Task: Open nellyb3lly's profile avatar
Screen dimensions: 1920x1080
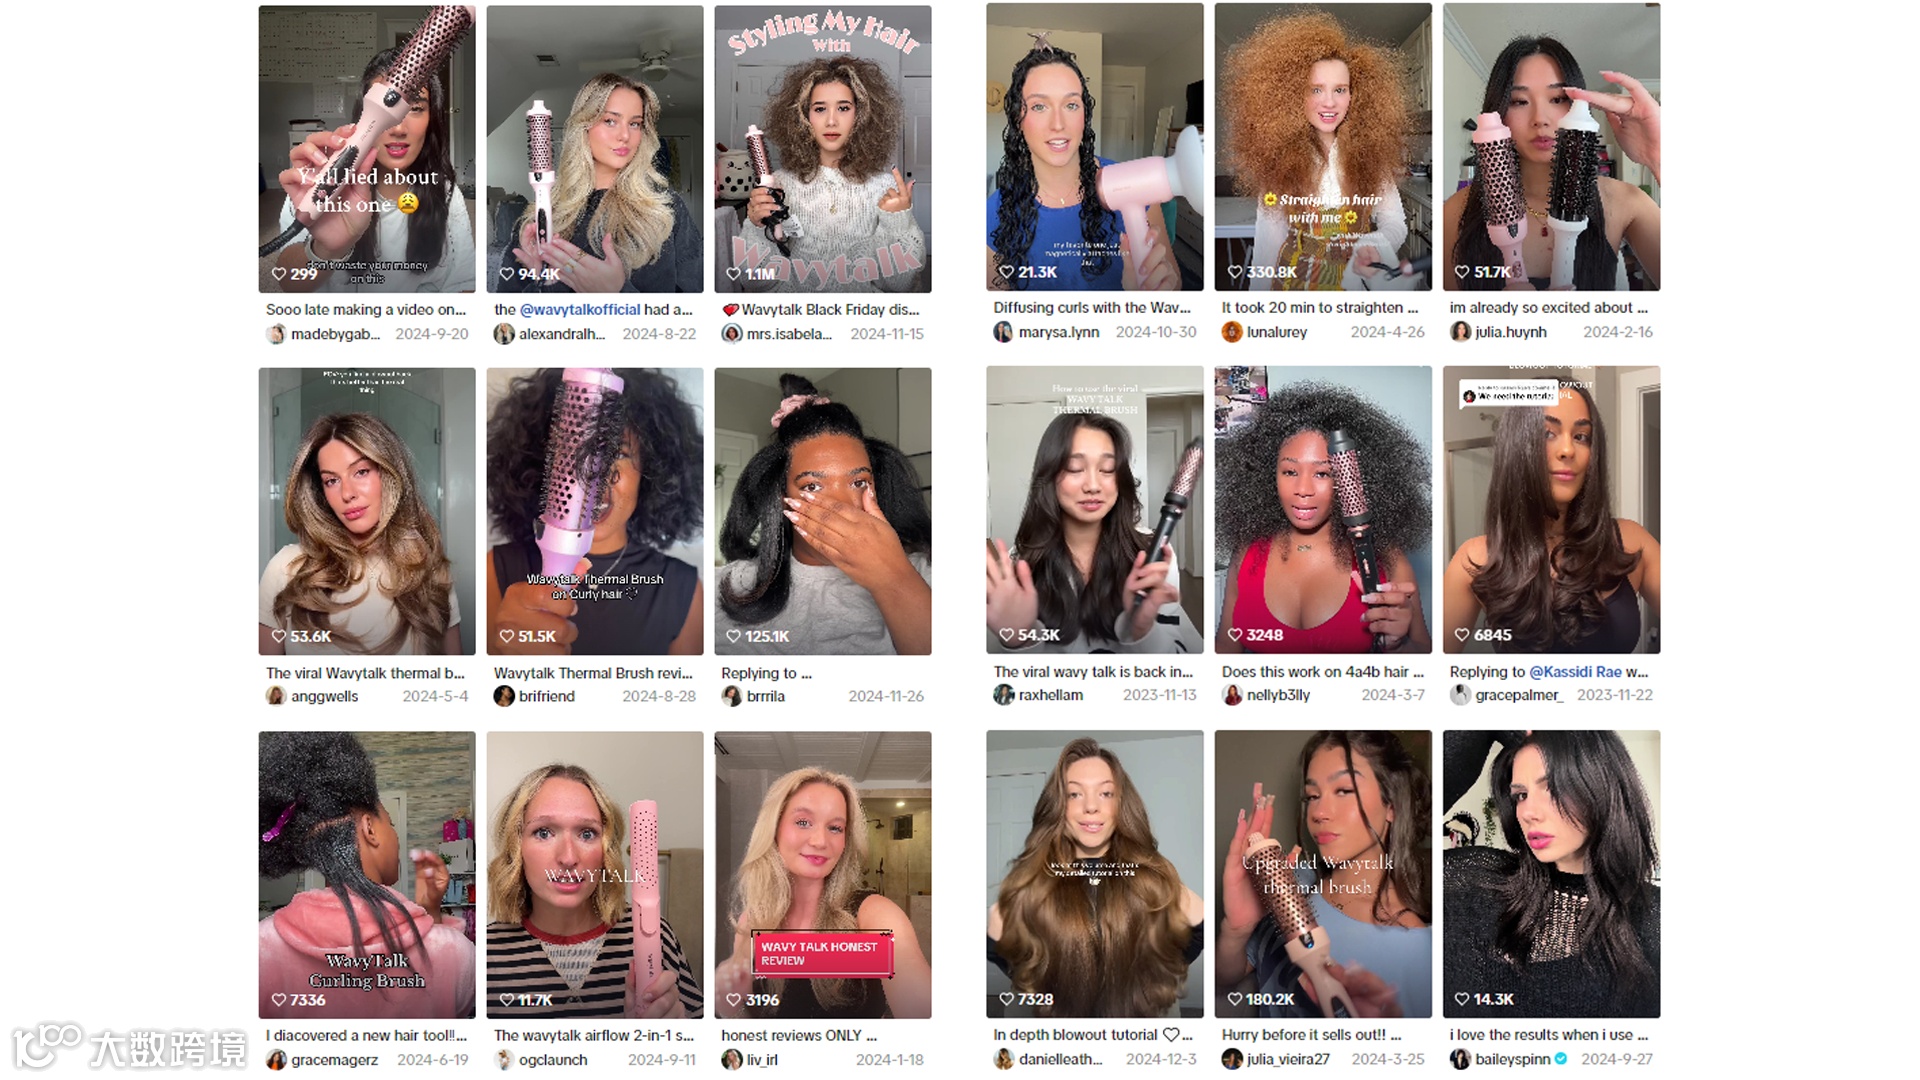Action: (1232, 695)
